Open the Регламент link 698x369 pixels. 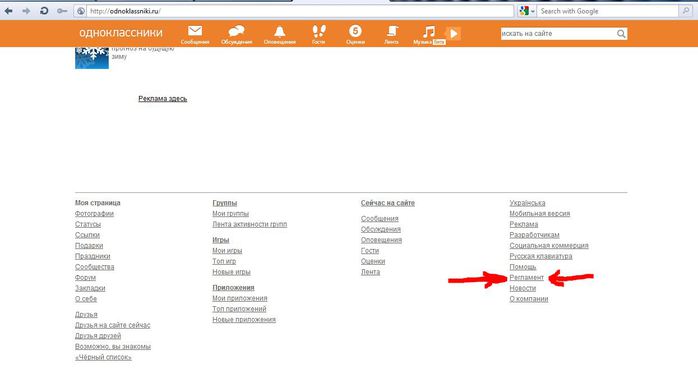pyautogui.click(x=527, y=278)
